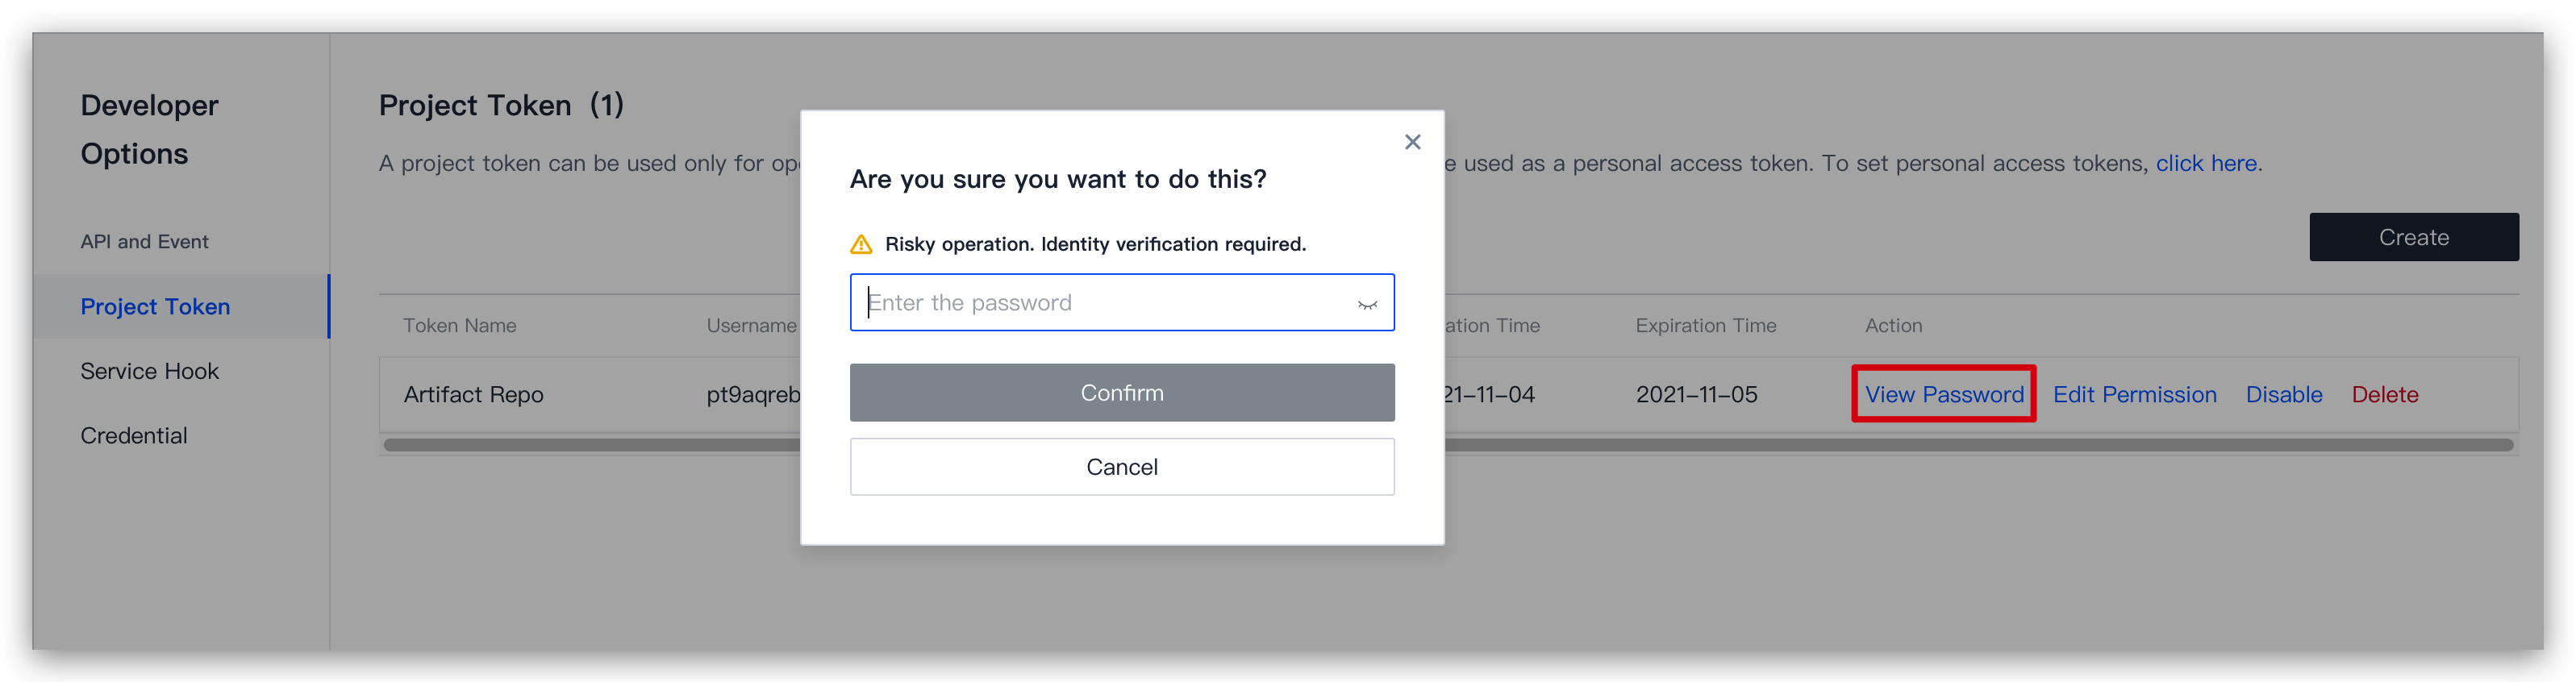This screenshot has height=682, width=2576.
Task: Focus the Enter the password field
Action: [x=1122, y=302]
